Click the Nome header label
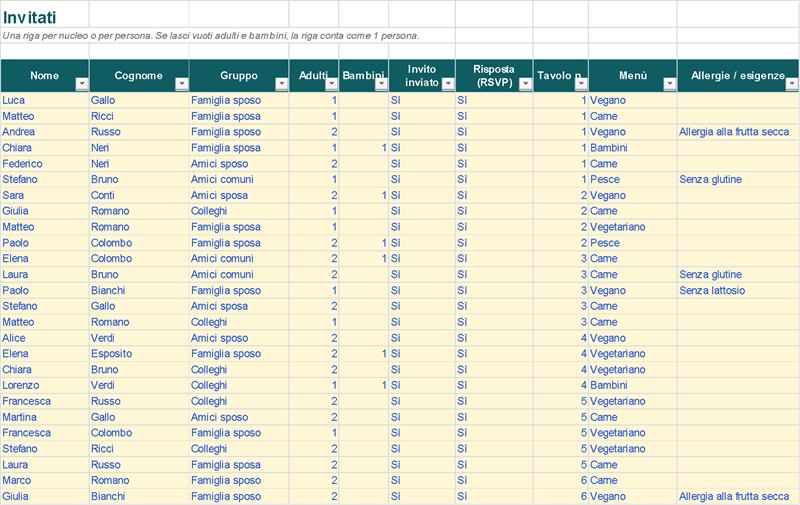 44,75
